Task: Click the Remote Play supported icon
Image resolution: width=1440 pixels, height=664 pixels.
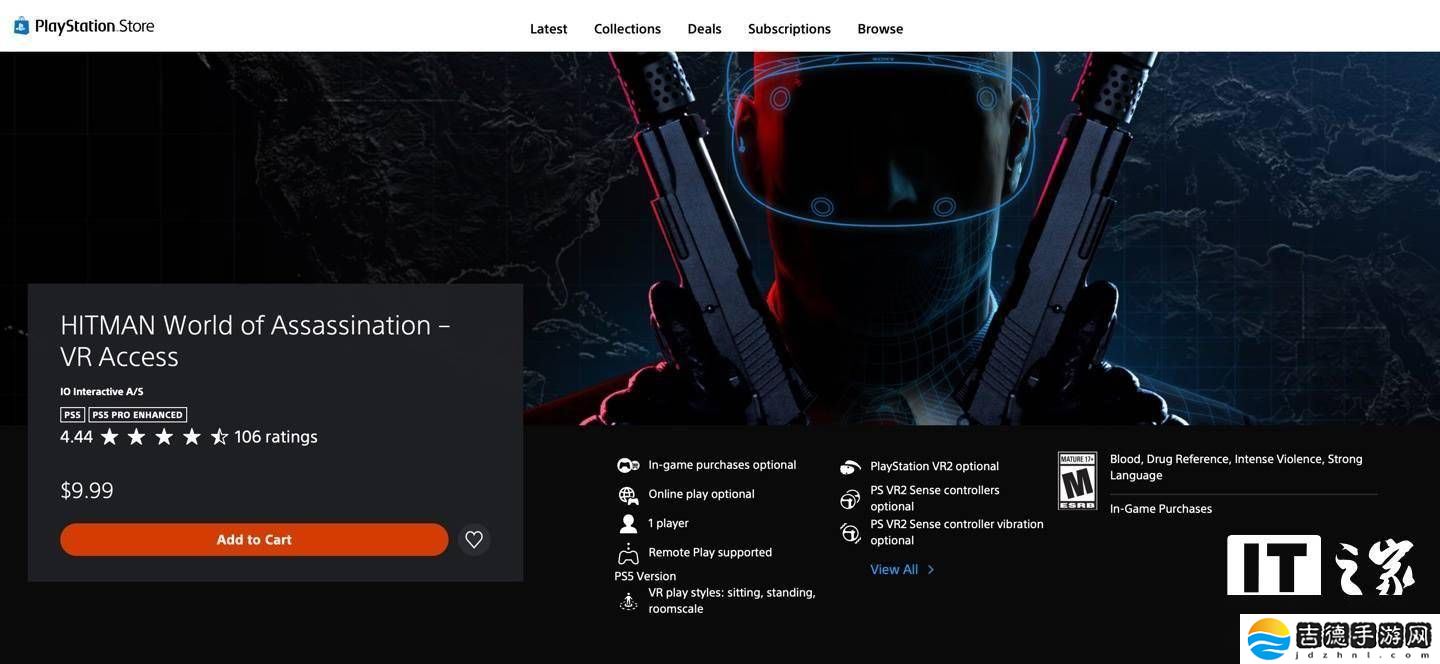Action: [628, 553]
